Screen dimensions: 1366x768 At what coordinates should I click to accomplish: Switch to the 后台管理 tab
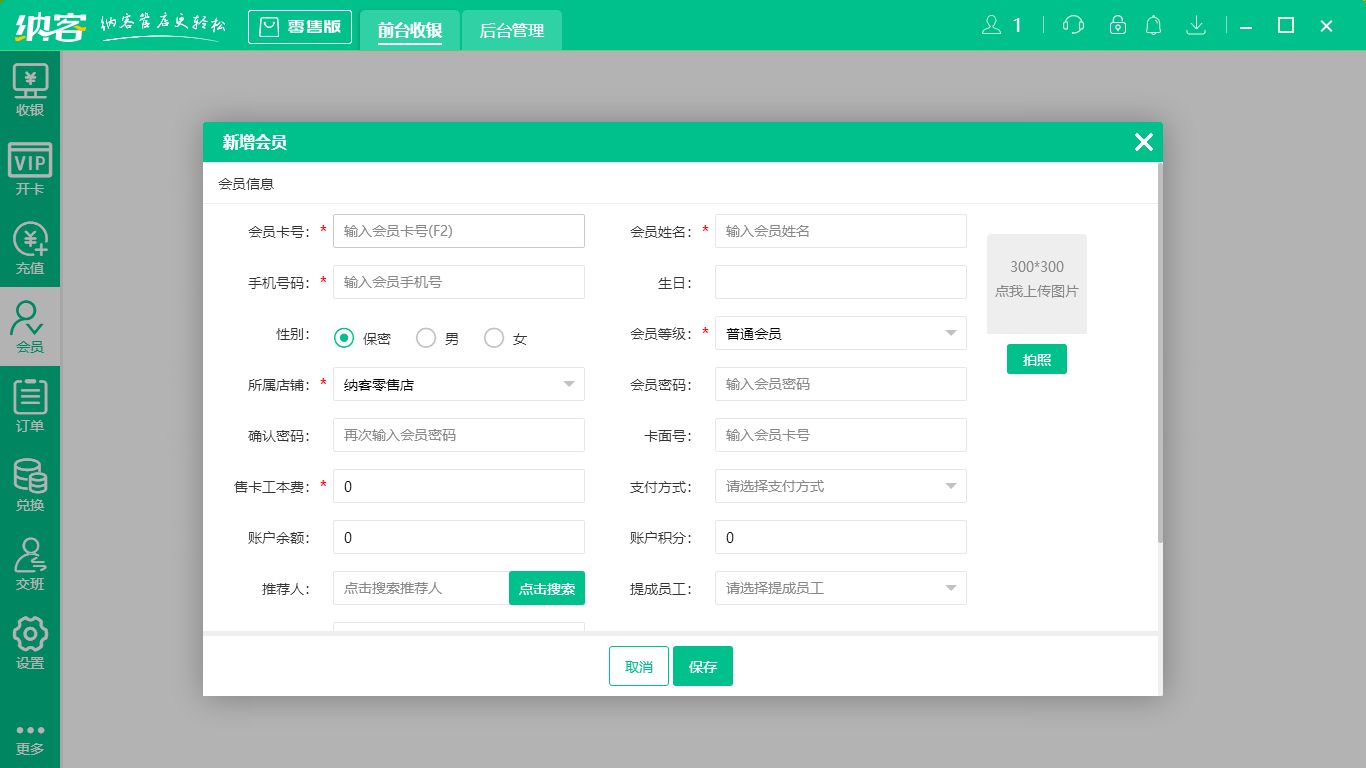(x=511, y=31)
